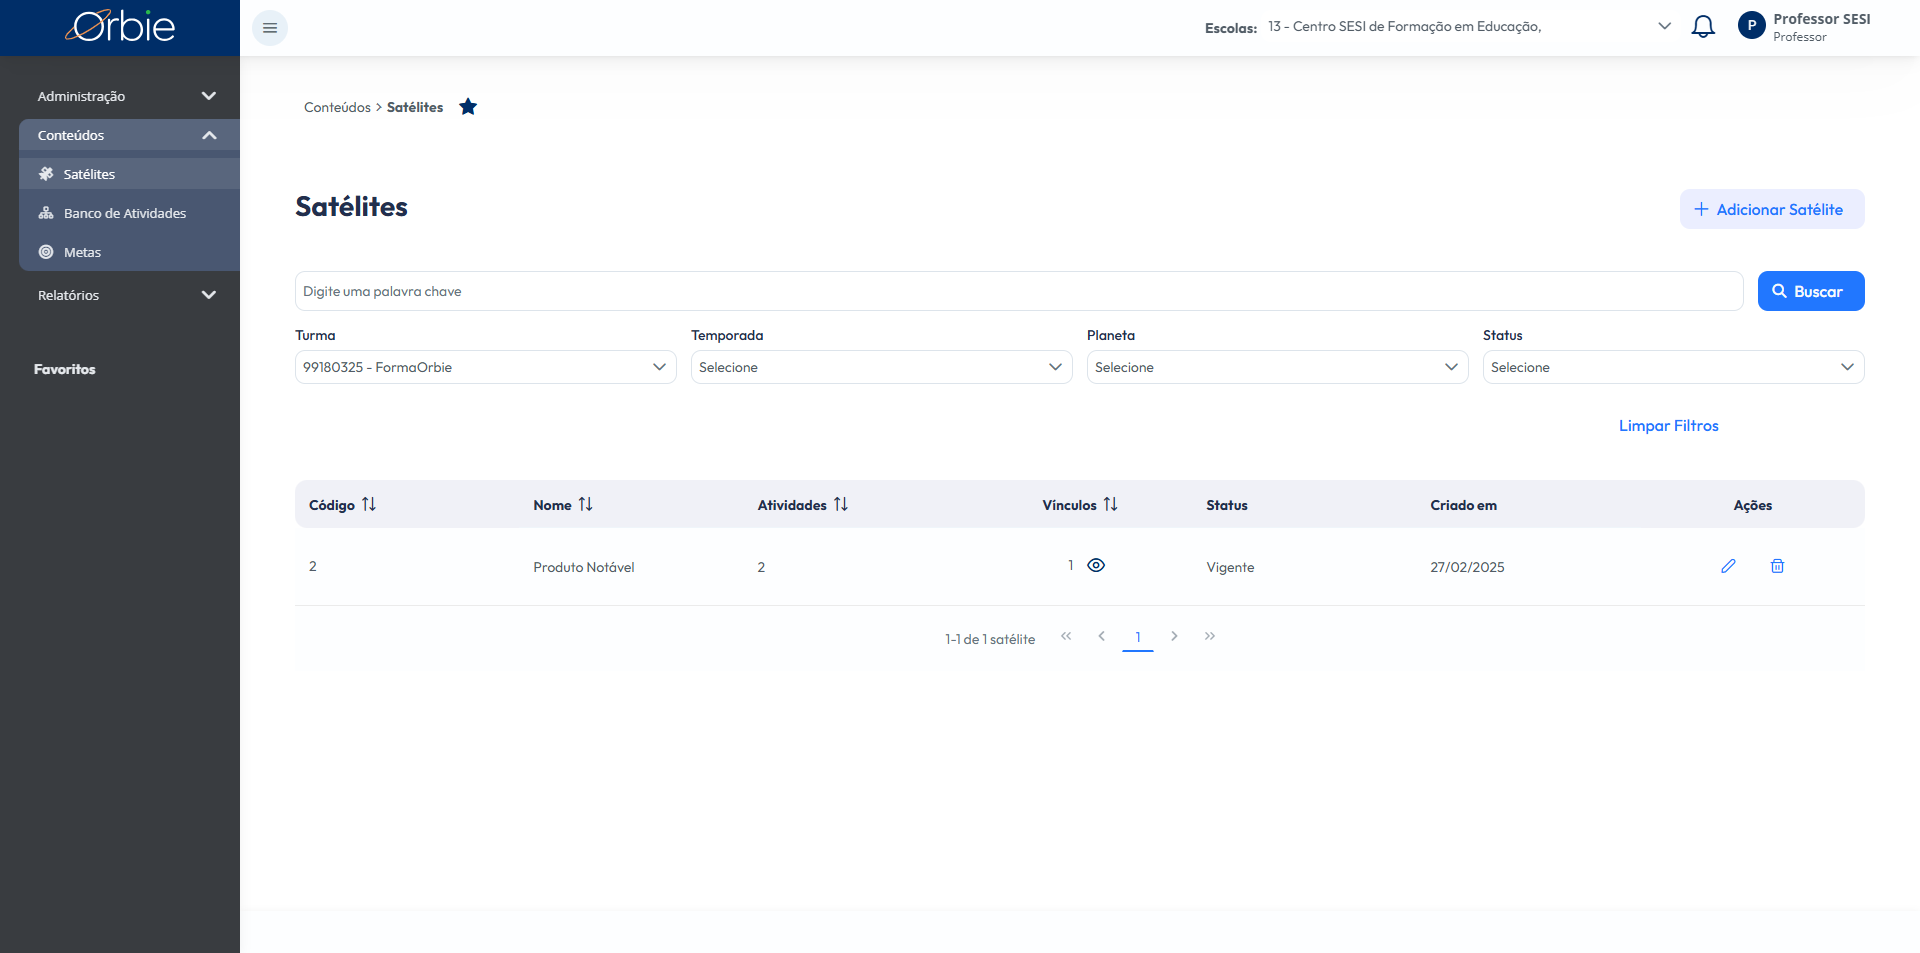The width and height of the screenshot is (1920, 953).
Task: Go to the next results page
Action: tap(1174, 636)
